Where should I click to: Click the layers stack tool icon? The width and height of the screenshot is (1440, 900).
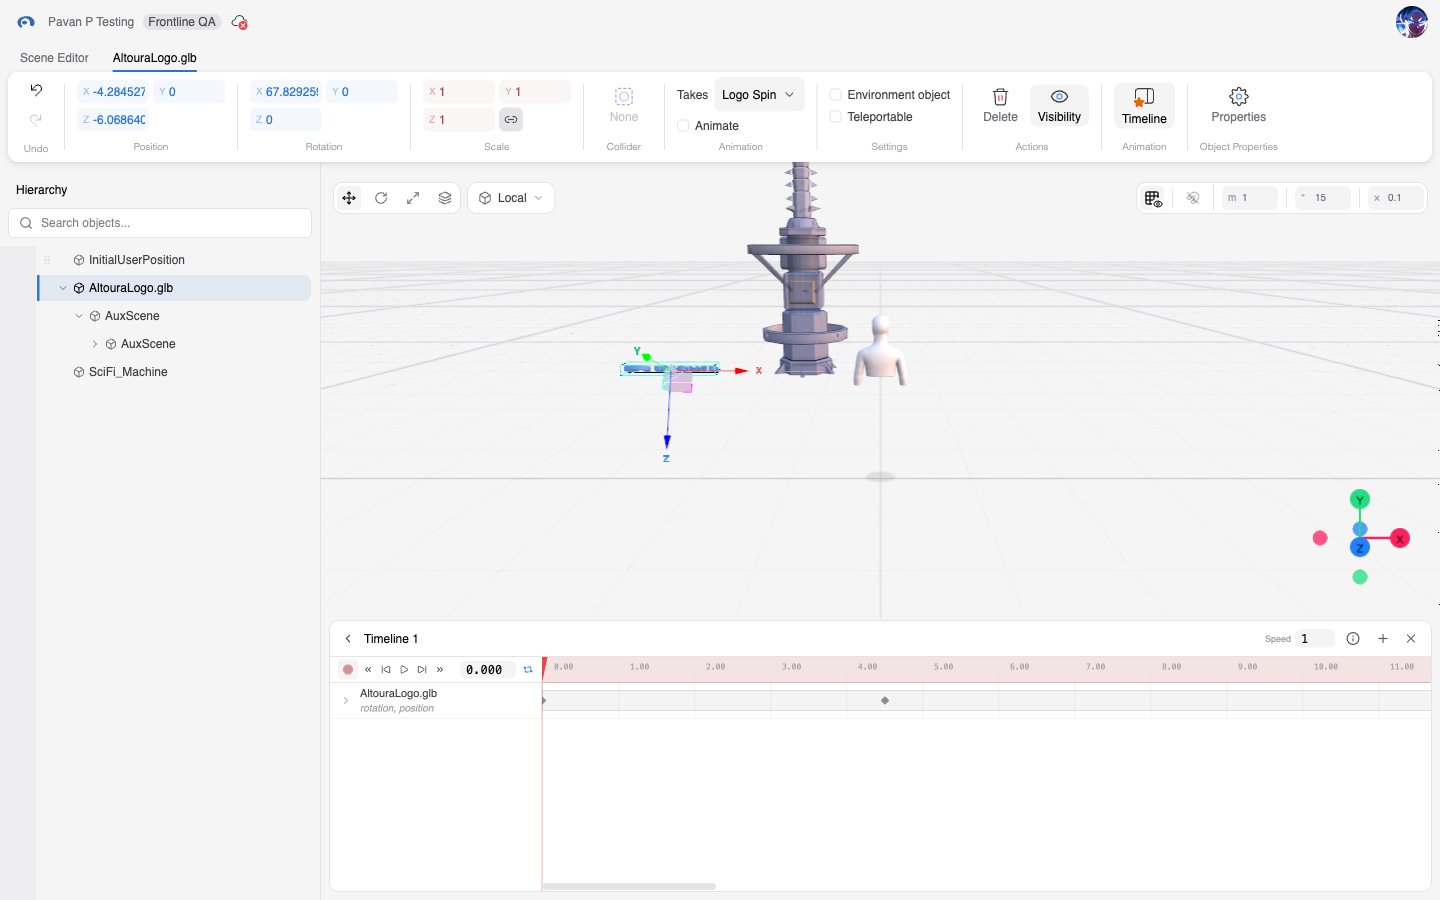coord(445,198)
